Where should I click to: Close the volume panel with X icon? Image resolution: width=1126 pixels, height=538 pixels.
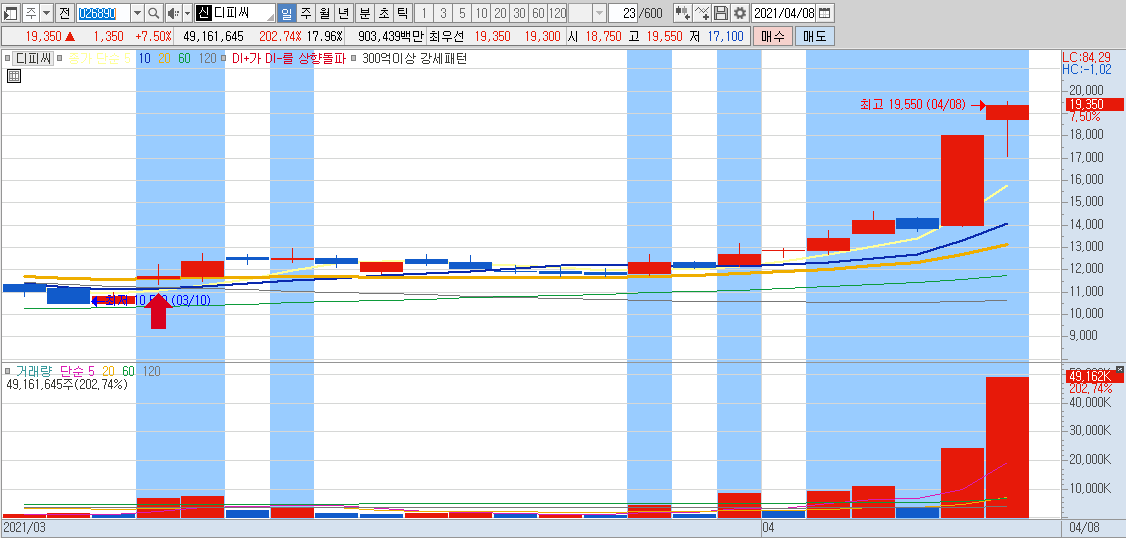click(1120, 368)
